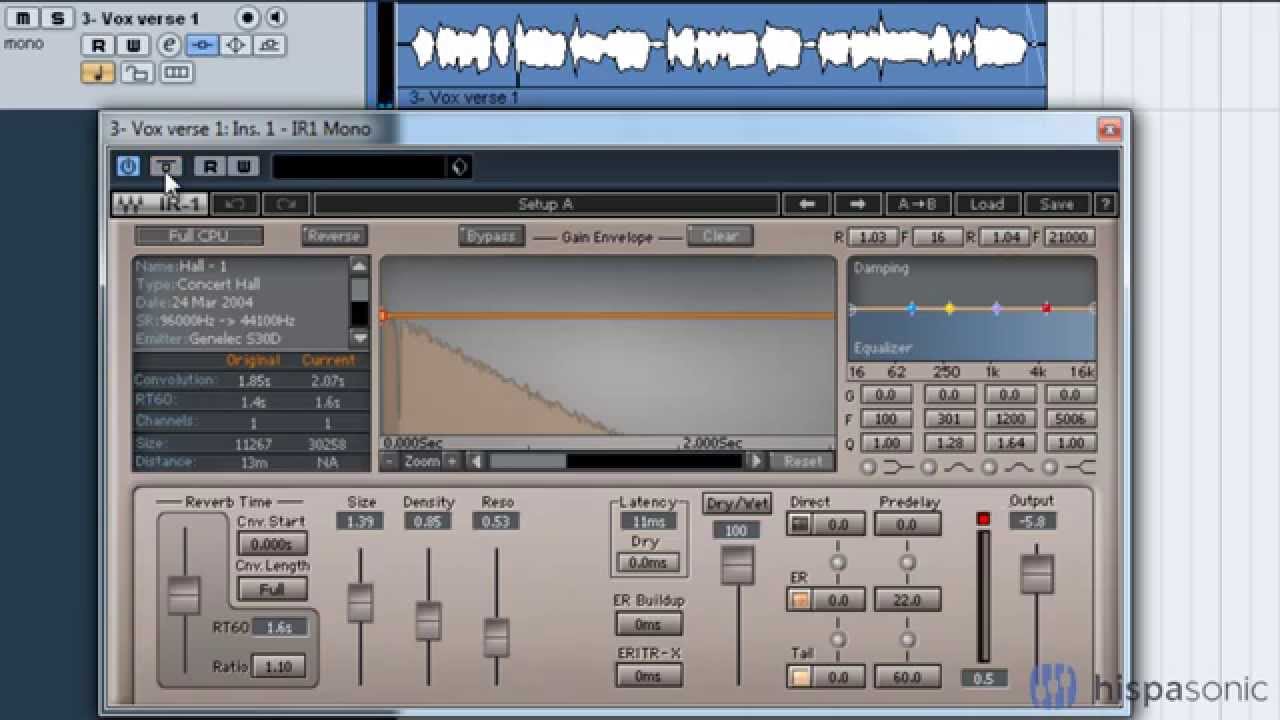Click the envelope Reset button

(802, 461)
